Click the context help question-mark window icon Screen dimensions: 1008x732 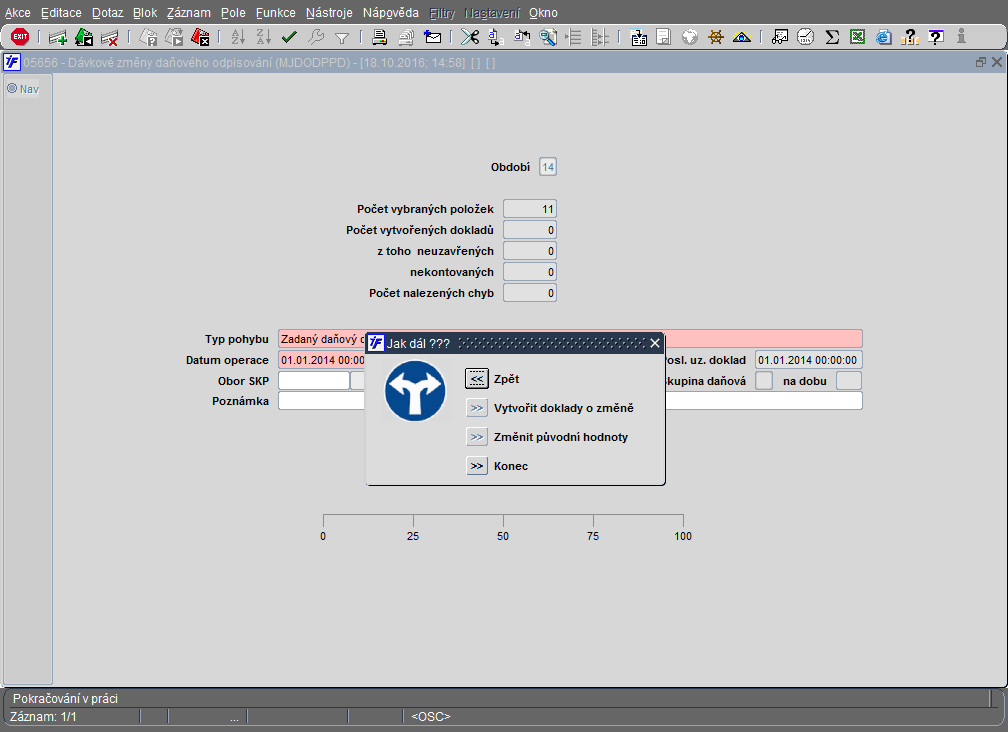coord(936,37)
